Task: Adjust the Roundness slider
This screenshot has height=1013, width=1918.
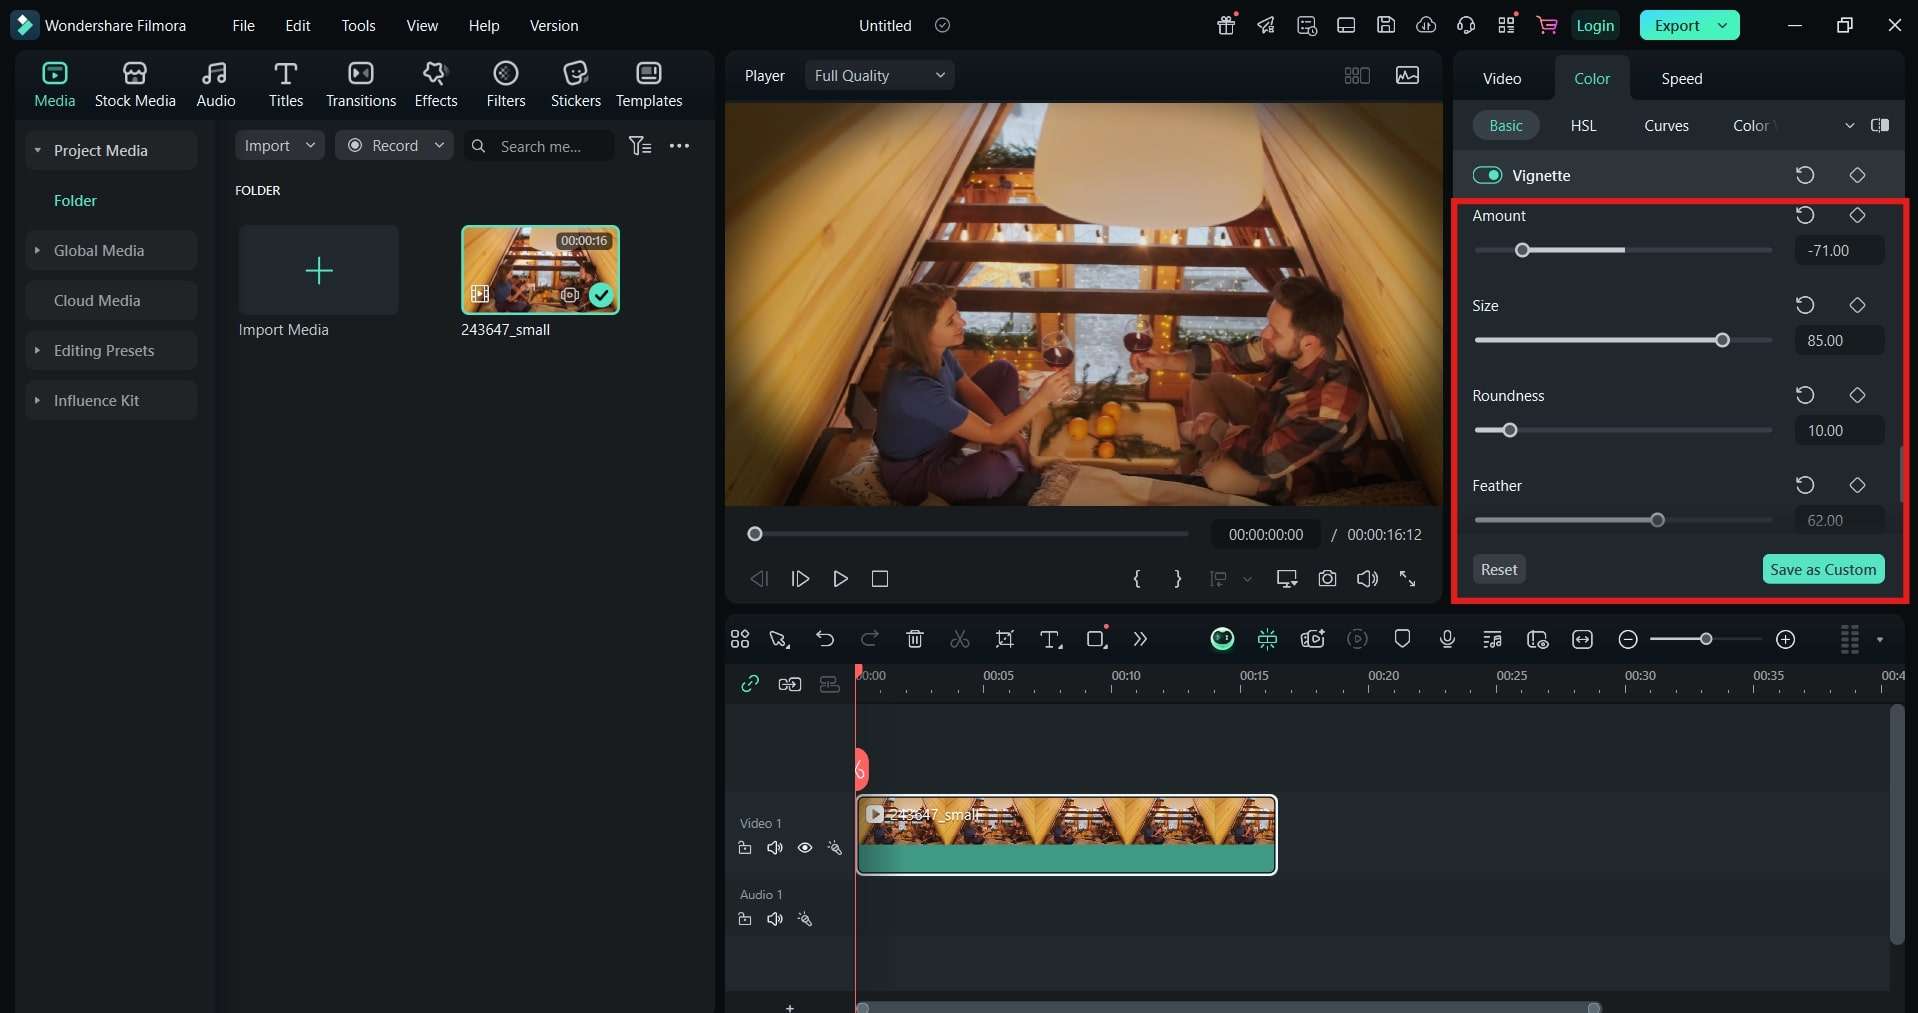Action: pyautogui.click(x=1510, y=430)
